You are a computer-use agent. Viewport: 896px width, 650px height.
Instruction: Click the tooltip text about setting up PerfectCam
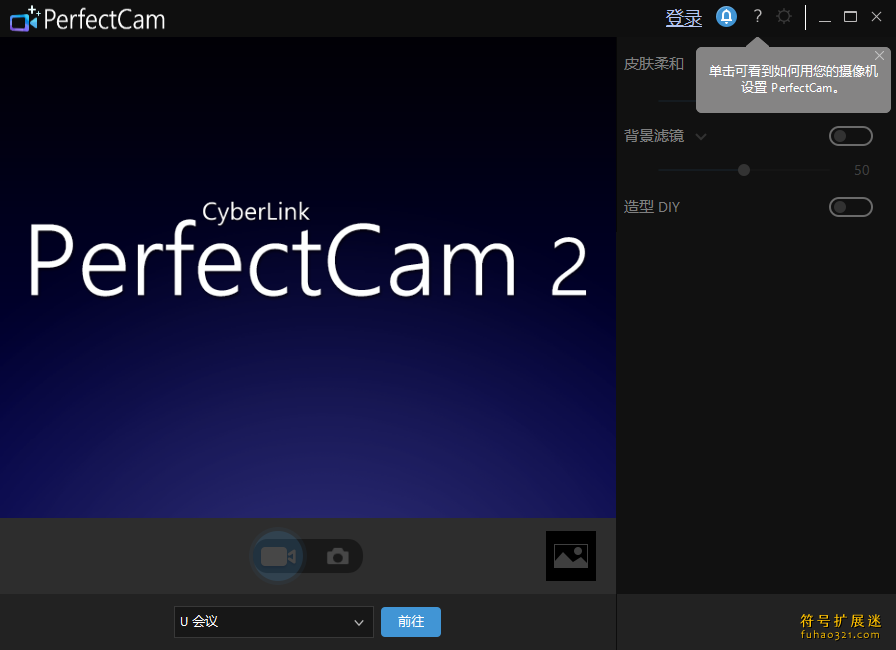coord(793,79)
